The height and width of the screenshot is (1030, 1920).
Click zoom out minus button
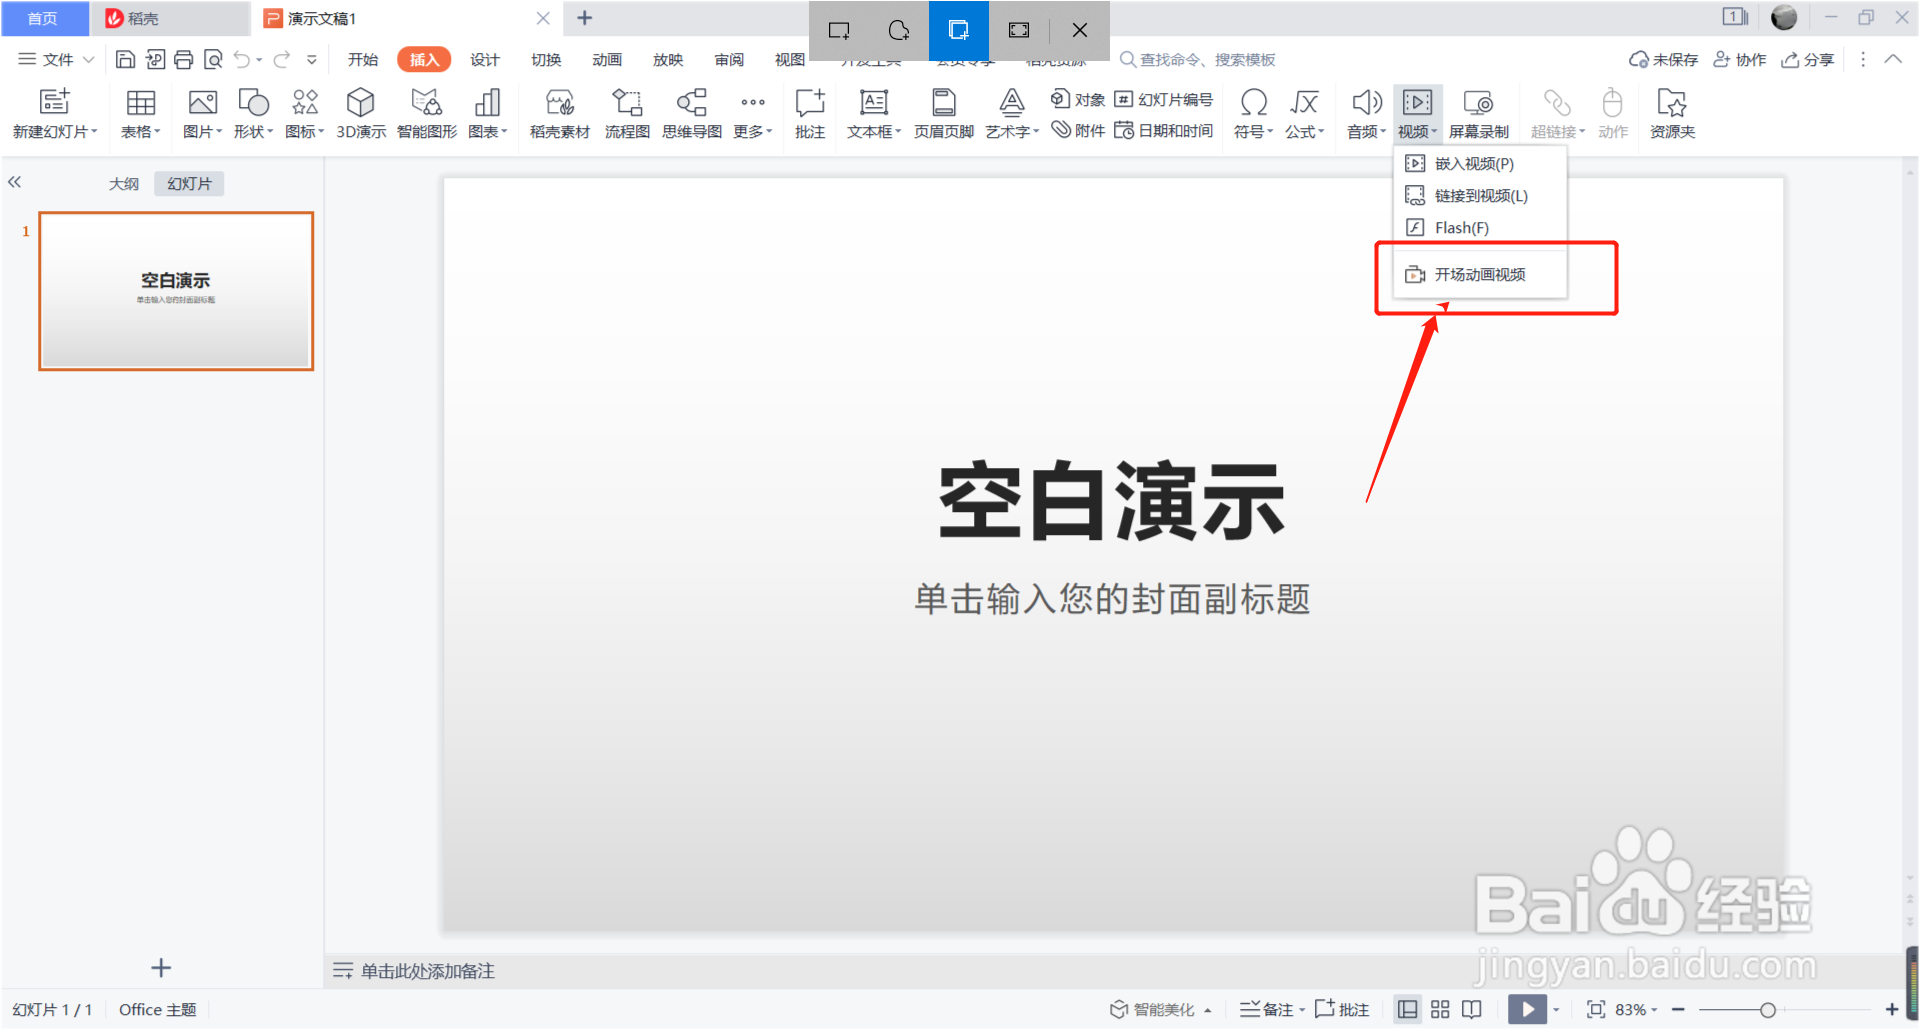[x=1678, y=1010]
